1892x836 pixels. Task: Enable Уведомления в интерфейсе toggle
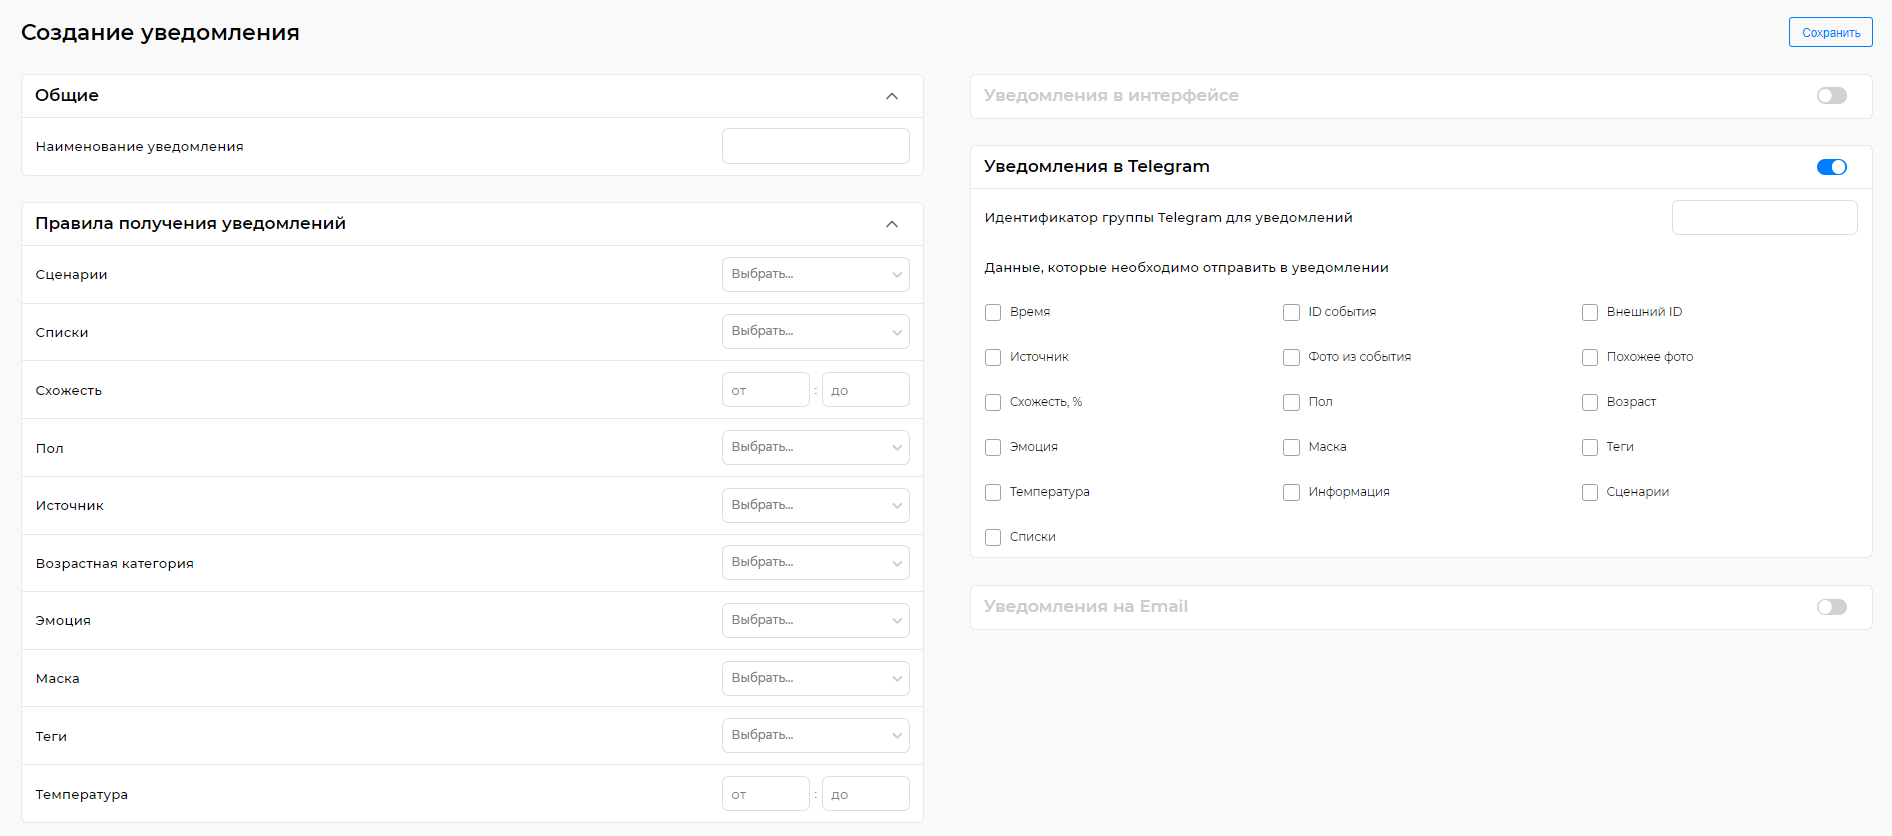1832,96
